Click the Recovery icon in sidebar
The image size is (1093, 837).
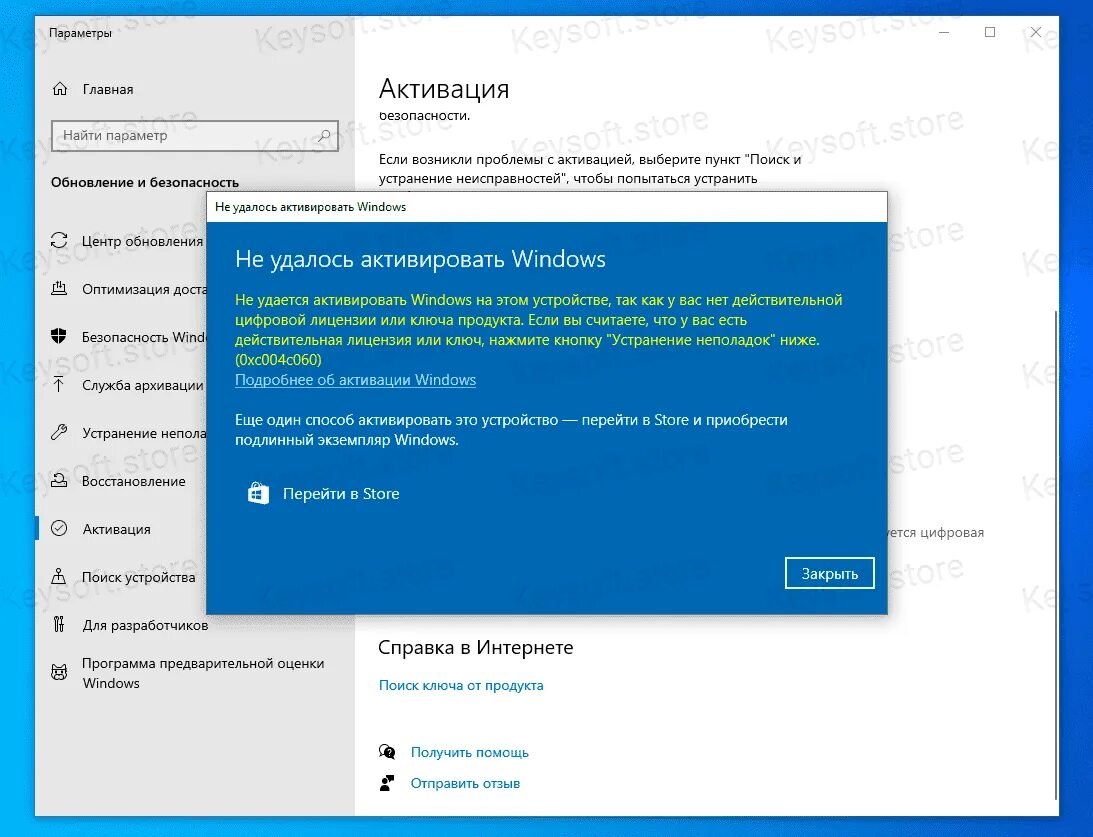pyautogui.click(x=59, y=481)
